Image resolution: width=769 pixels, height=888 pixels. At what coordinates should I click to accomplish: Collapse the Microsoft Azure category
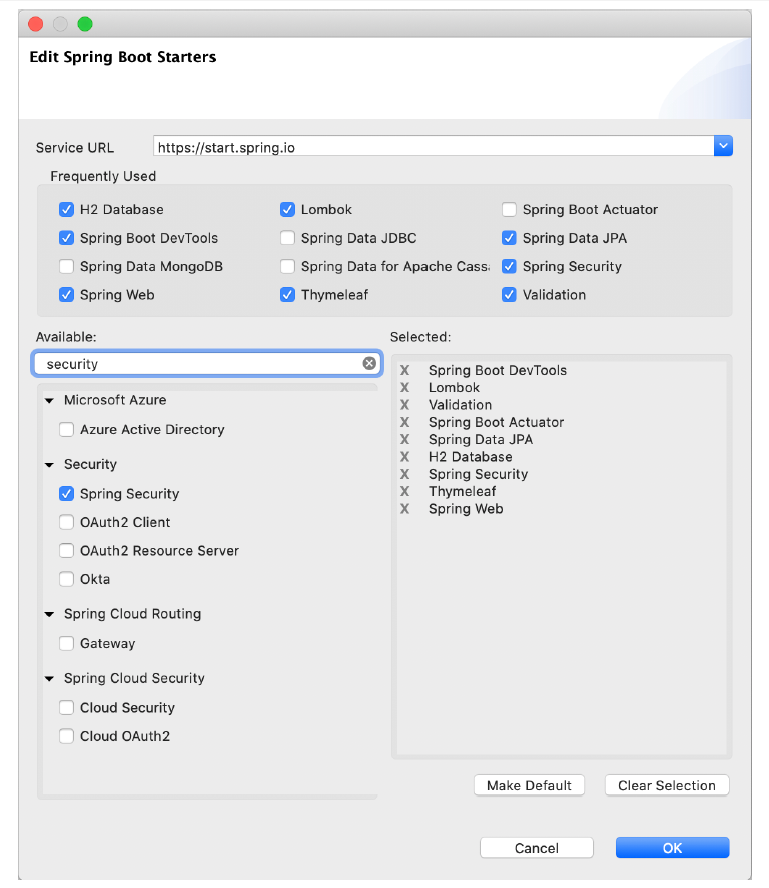click(49, 401)
